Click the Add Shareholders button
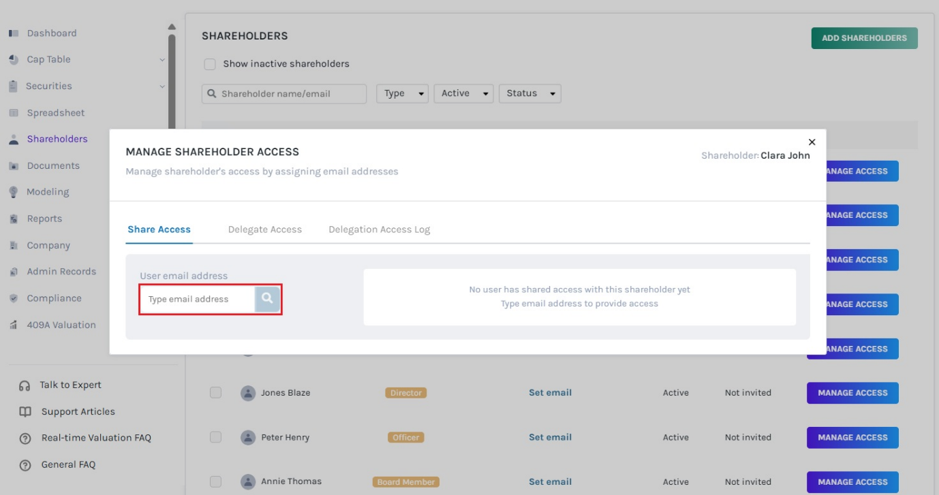 click(x=864, y=38)
